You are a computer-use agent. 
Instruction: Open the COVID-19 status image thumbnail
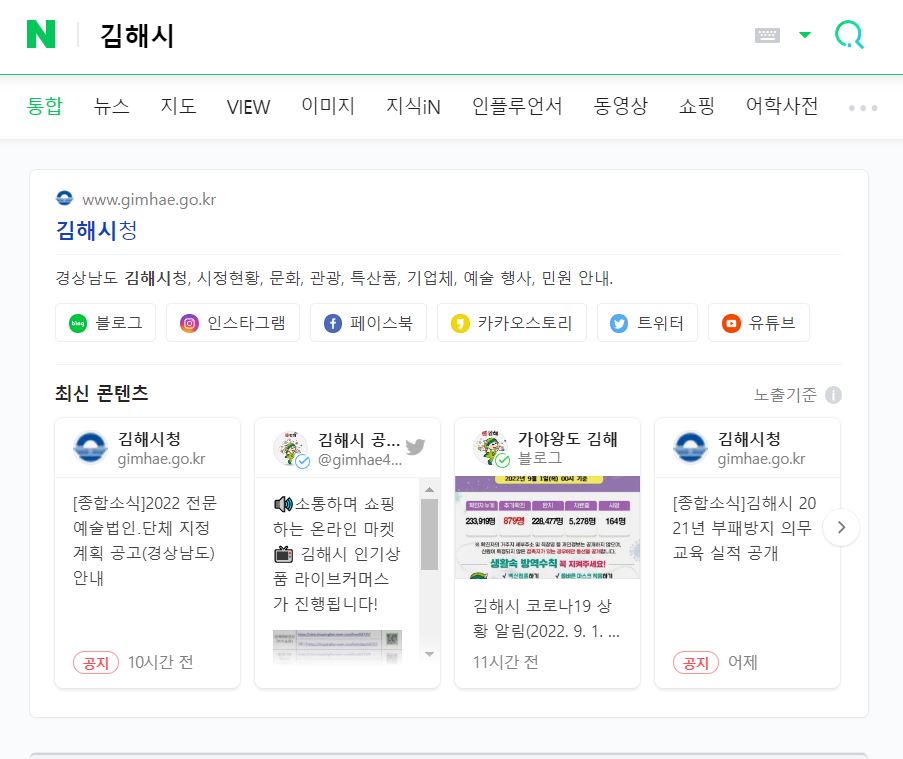point(547,527)
